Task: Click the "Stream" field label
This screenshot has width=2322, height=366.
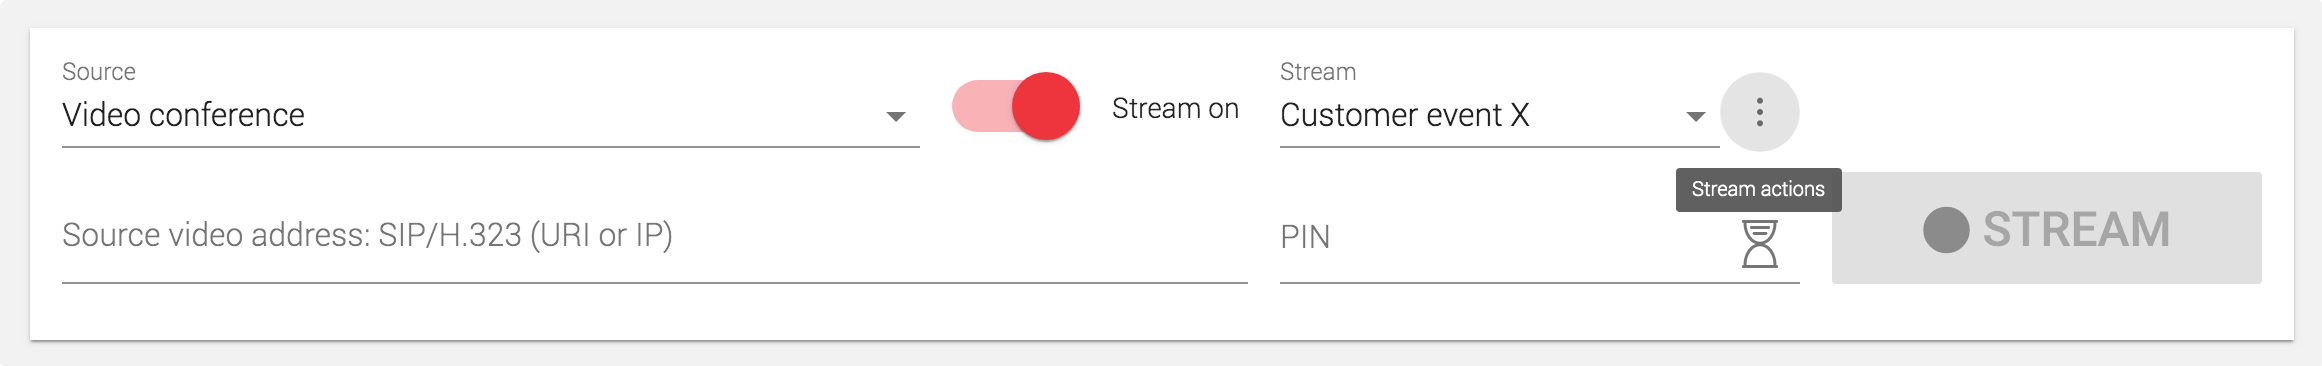Action: [1318, 72]
